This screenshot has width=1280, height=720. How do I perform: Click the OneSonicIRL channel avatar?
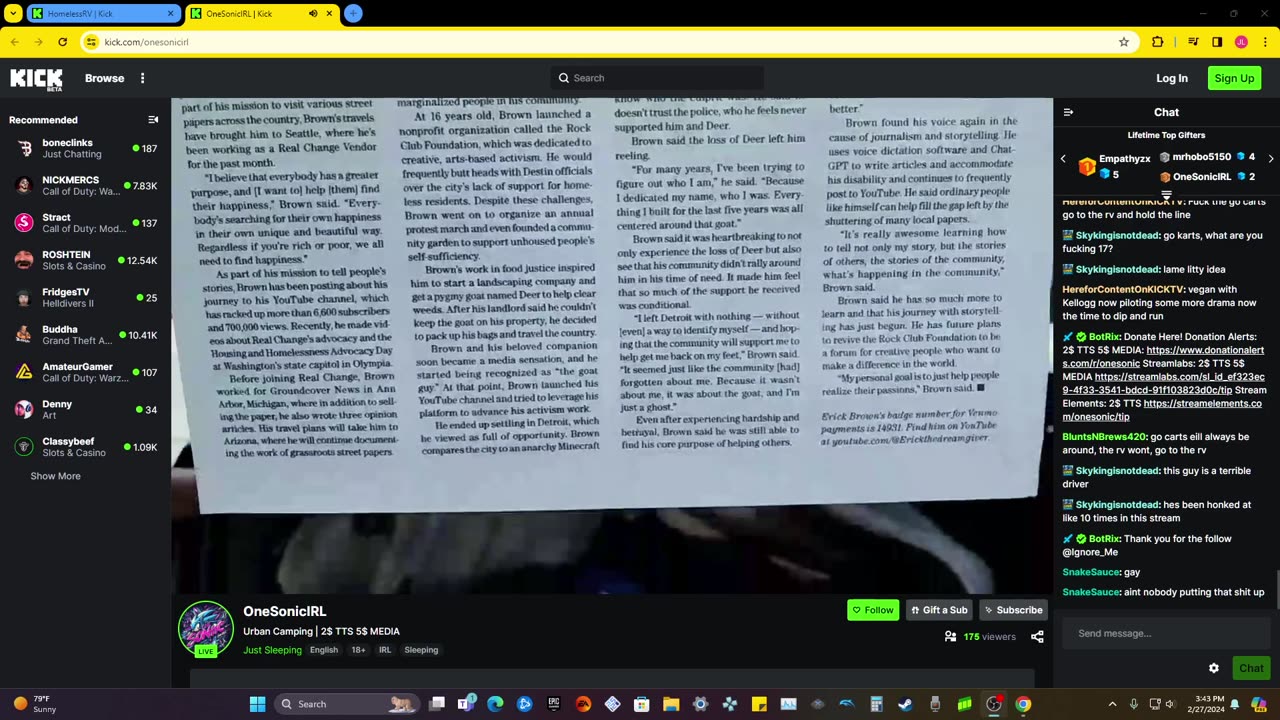click(205, 628)
